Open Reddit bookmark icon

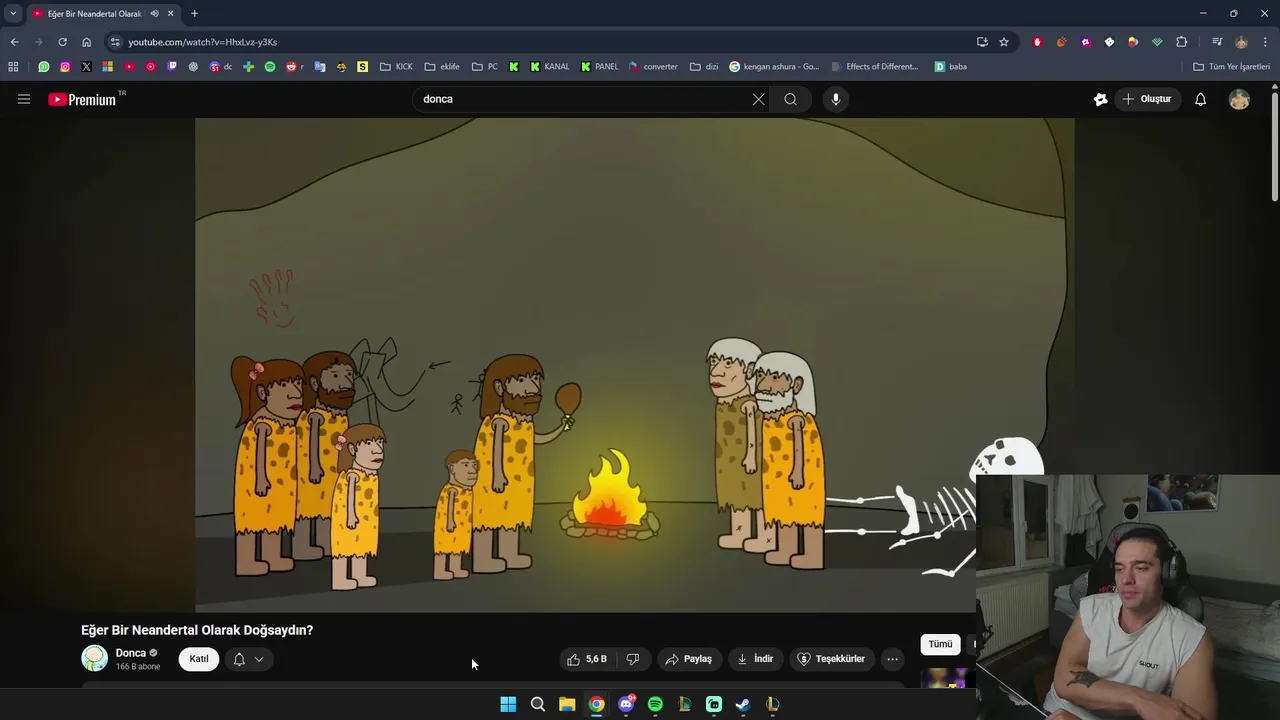[291, 67]
